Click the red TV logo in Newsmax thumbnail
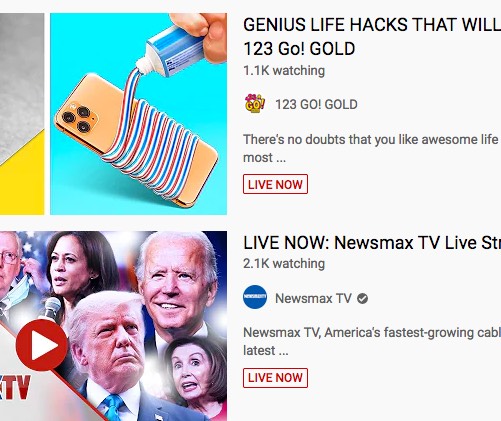This screenshot has width=501, height=421. tap(15, 387)
